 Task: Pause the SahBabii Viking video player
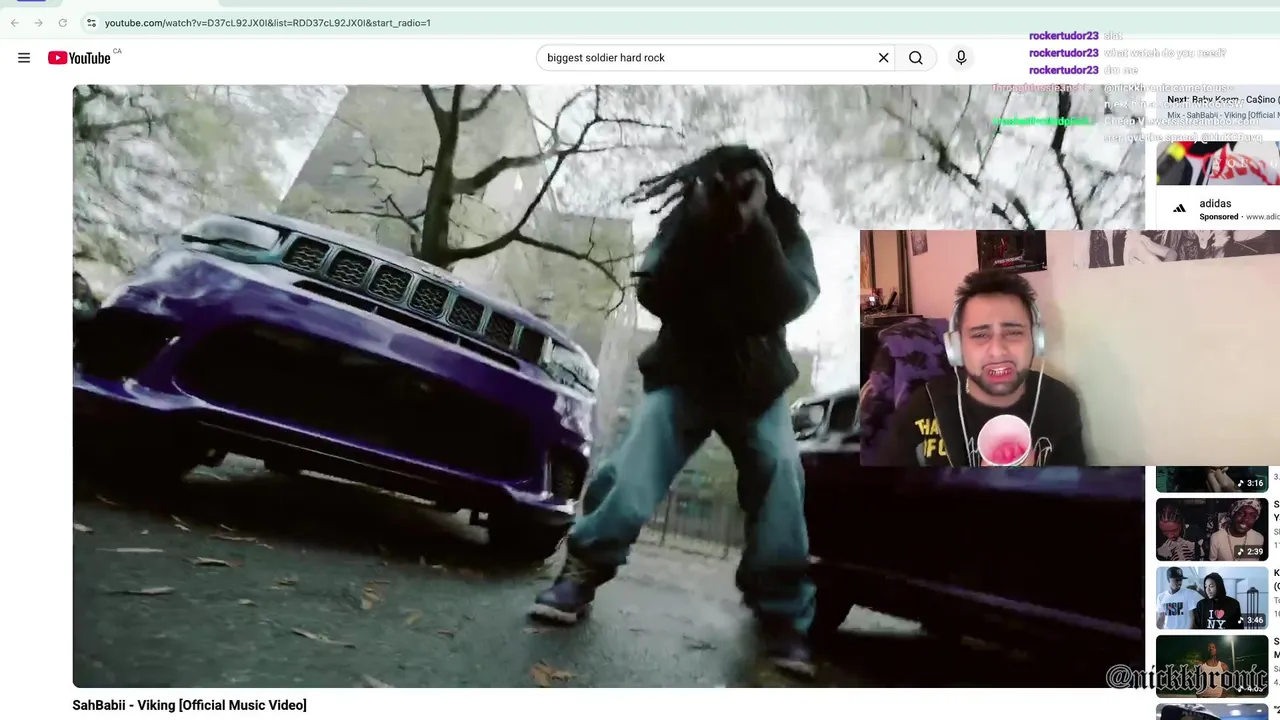click(608, 386)
